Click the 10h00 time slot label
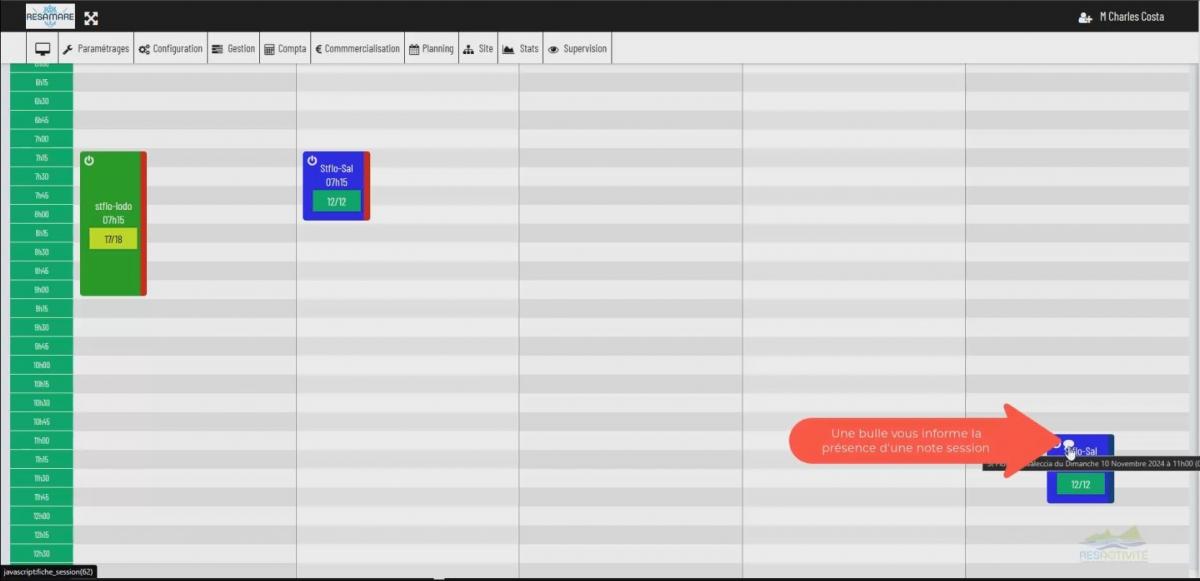The width and height of the screenshot is (1200, 581). click(x=41, y=365)
